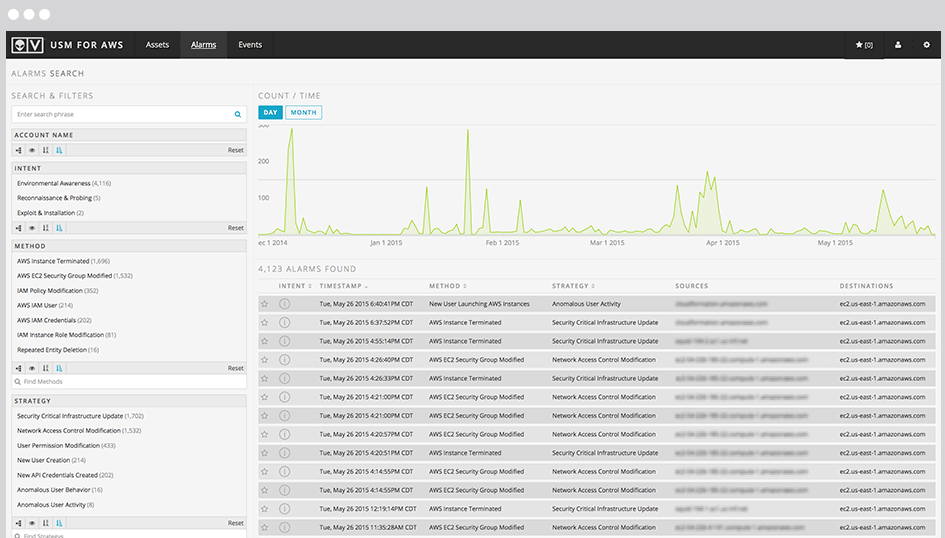Open the Events tab
This screenshot has width=945, height=538.
coord(250,45)
